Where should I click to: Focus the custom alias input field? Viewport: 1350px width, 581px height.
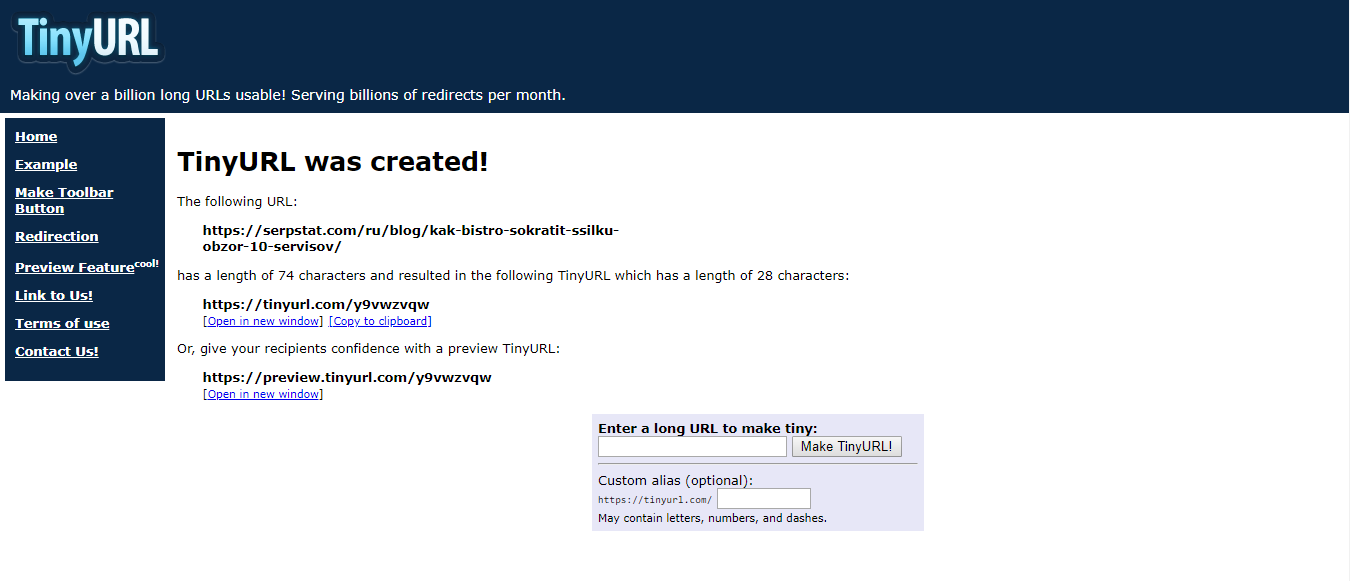764,498
